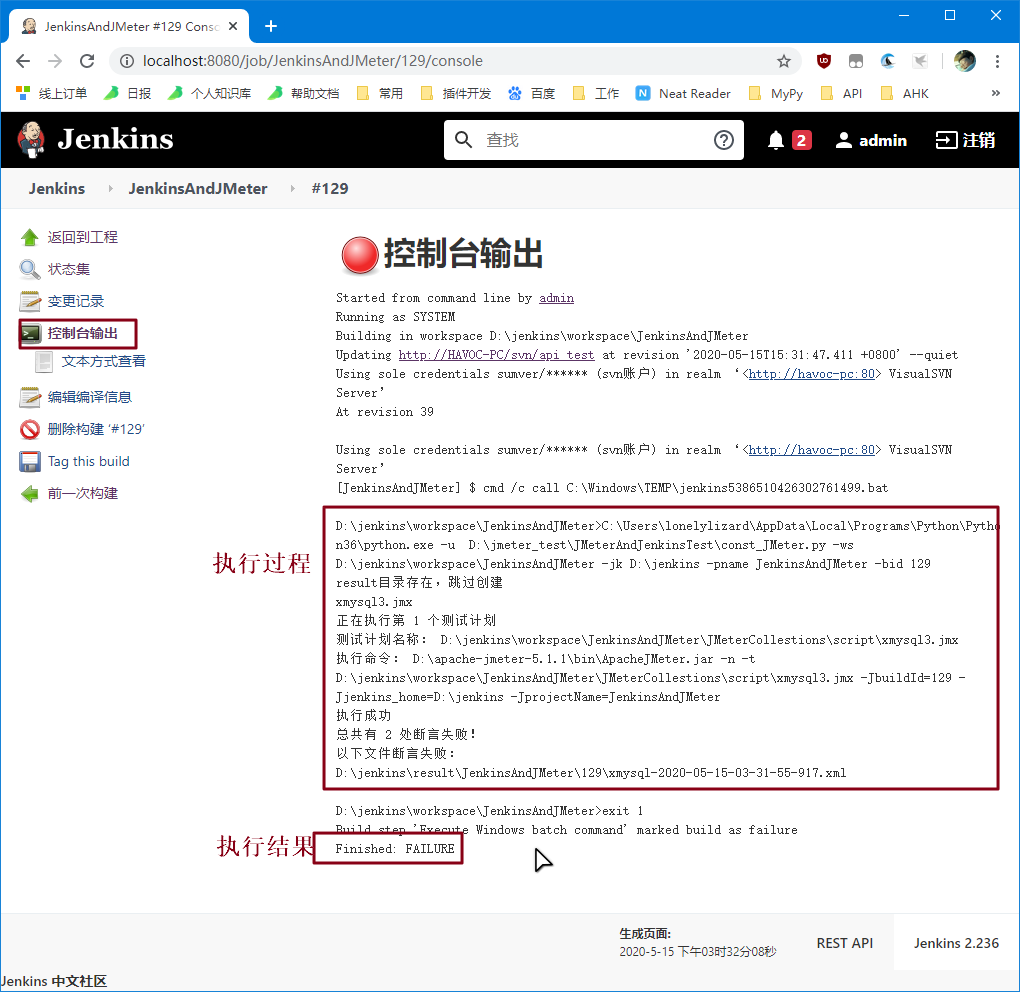Click the site info icon in address bar
This screenshot has width=1020, height=992.
127,61
